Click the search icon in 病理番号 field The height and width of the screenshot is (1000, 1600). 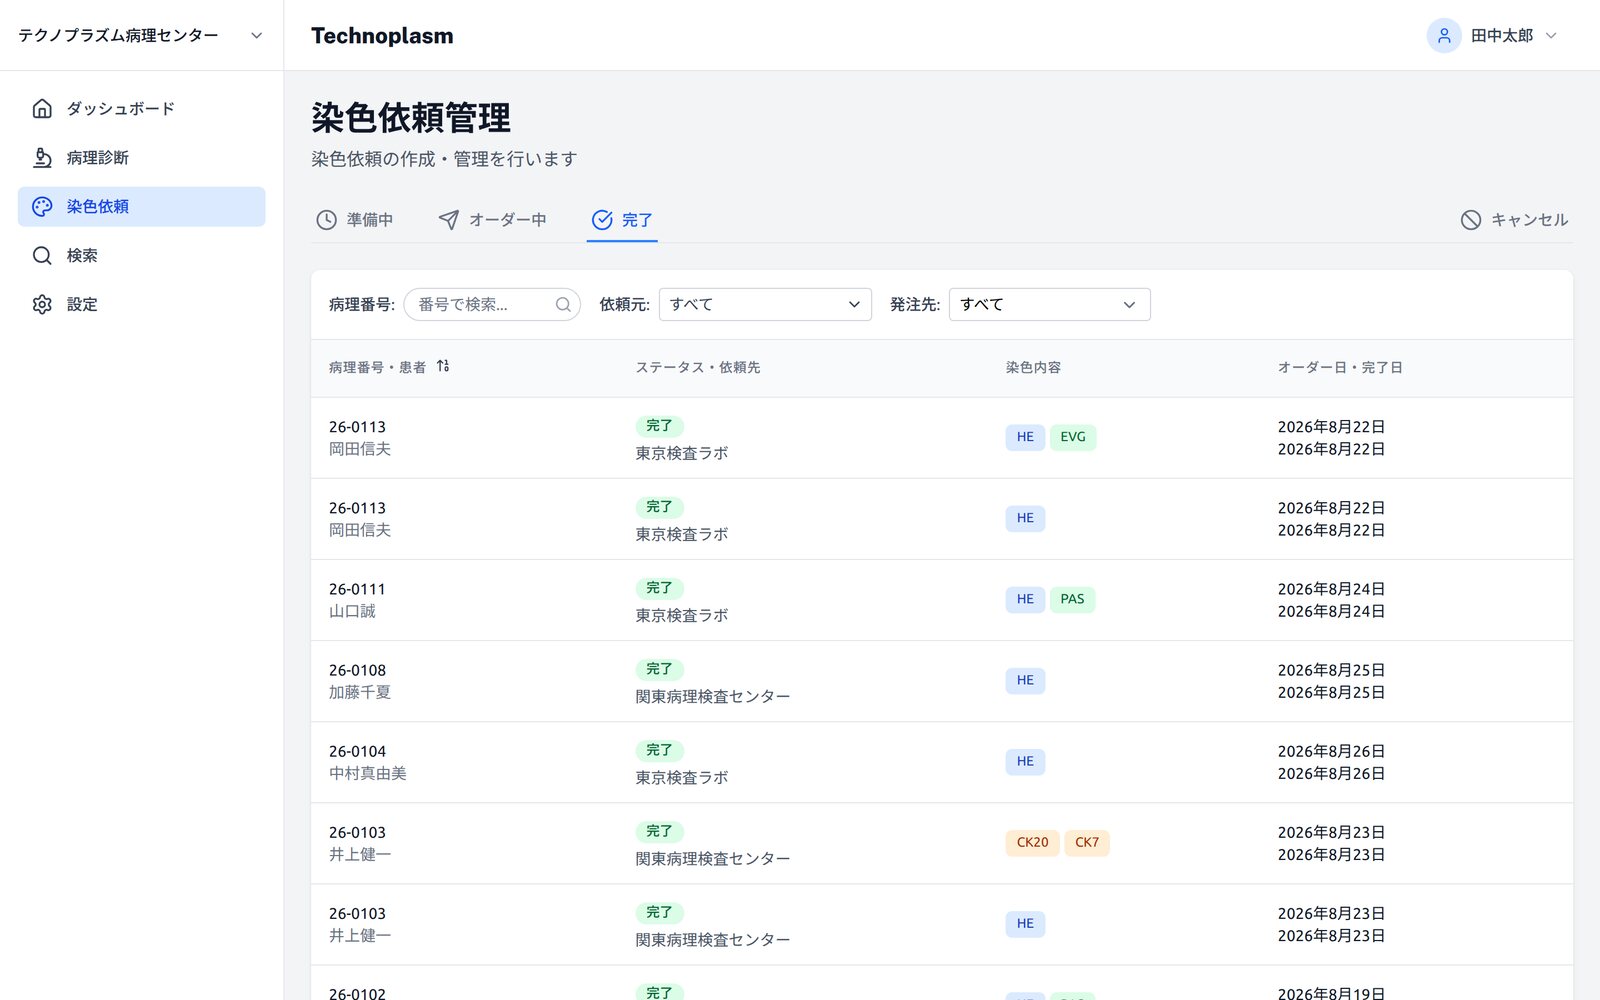pos(563,304)
